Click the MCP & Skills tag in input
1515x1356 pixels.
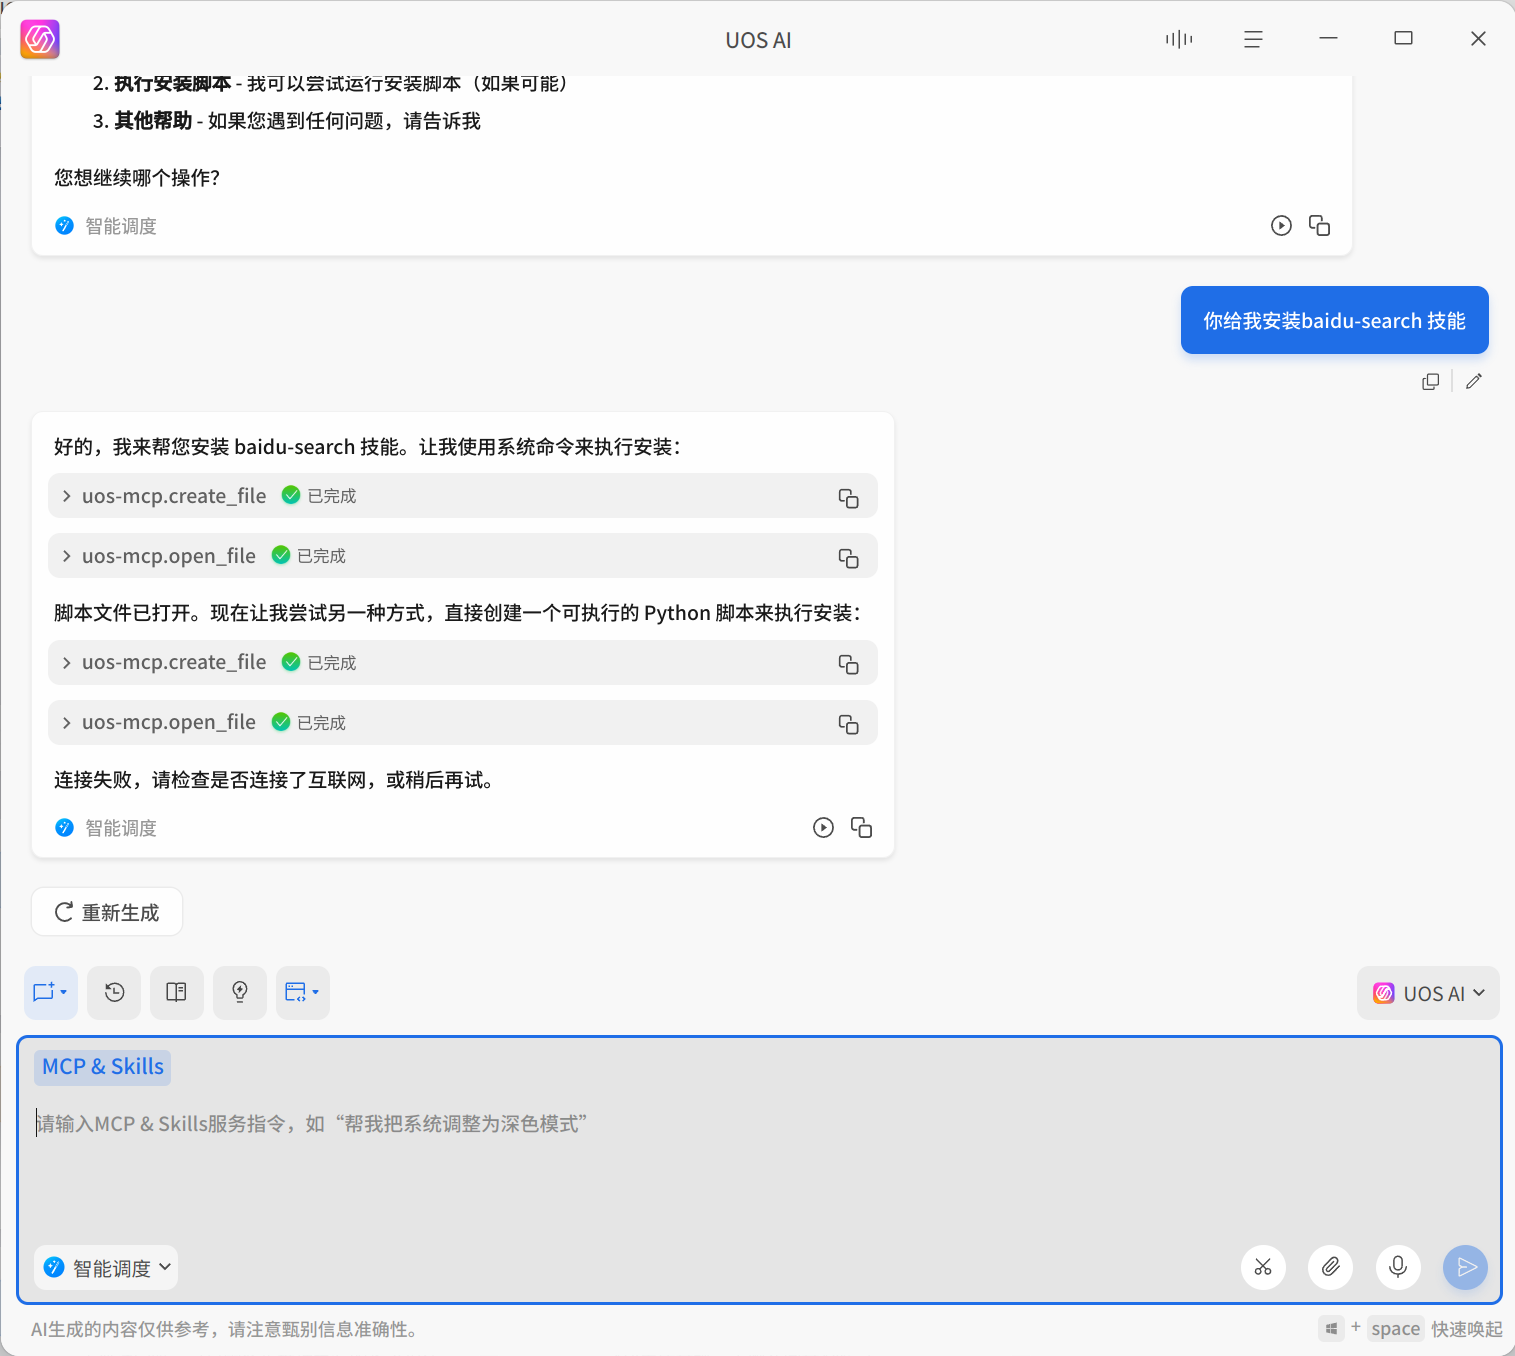pos(103,1067)
